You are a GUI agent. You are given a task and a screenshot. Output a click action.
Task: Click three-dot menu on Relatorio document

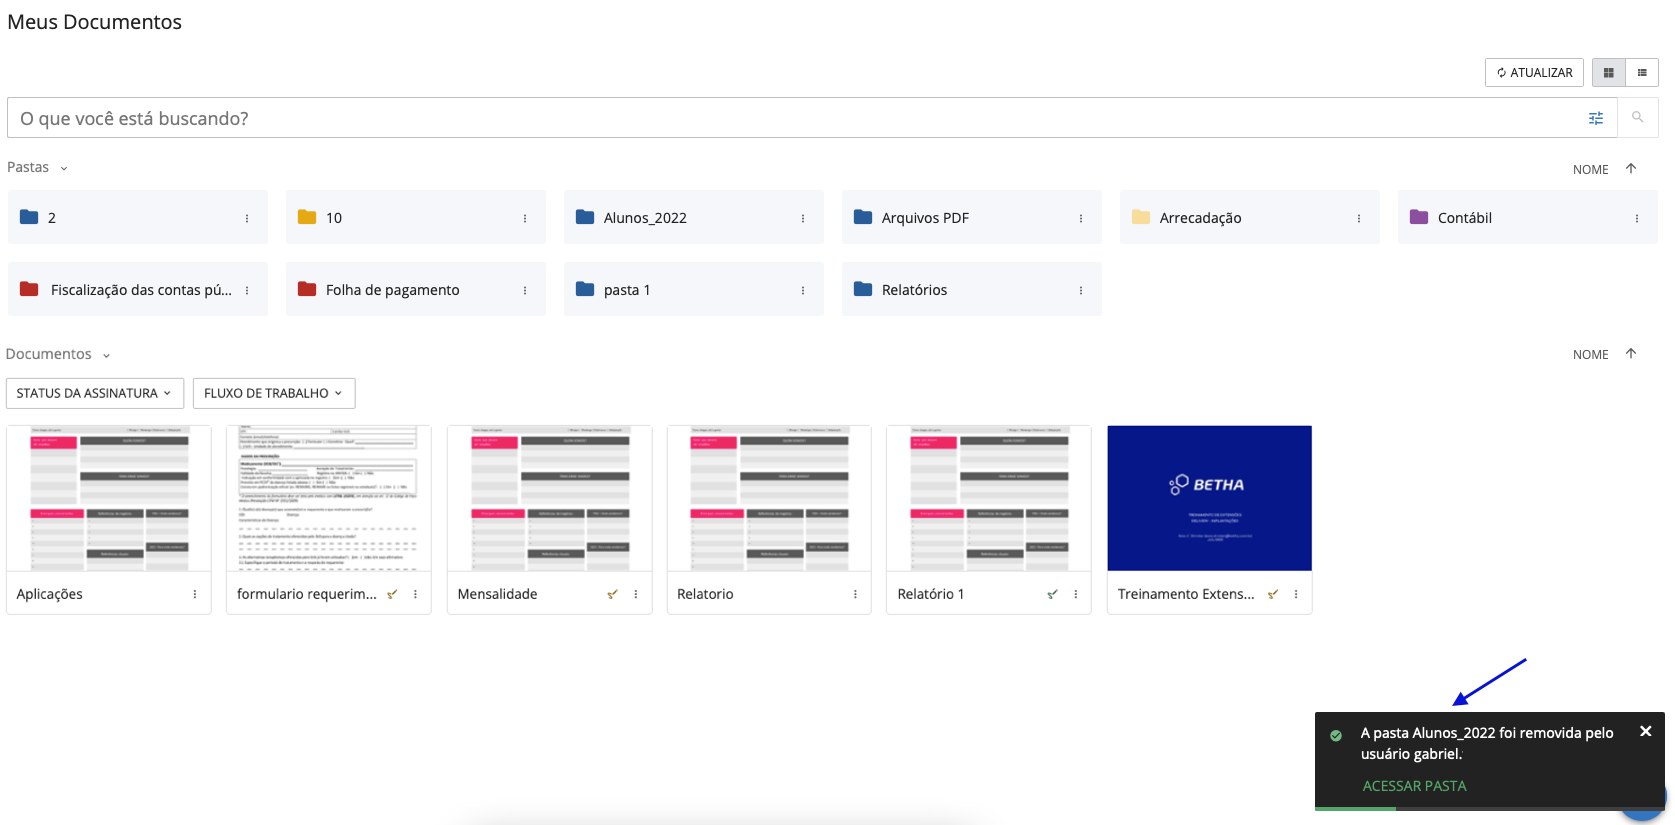855,594
